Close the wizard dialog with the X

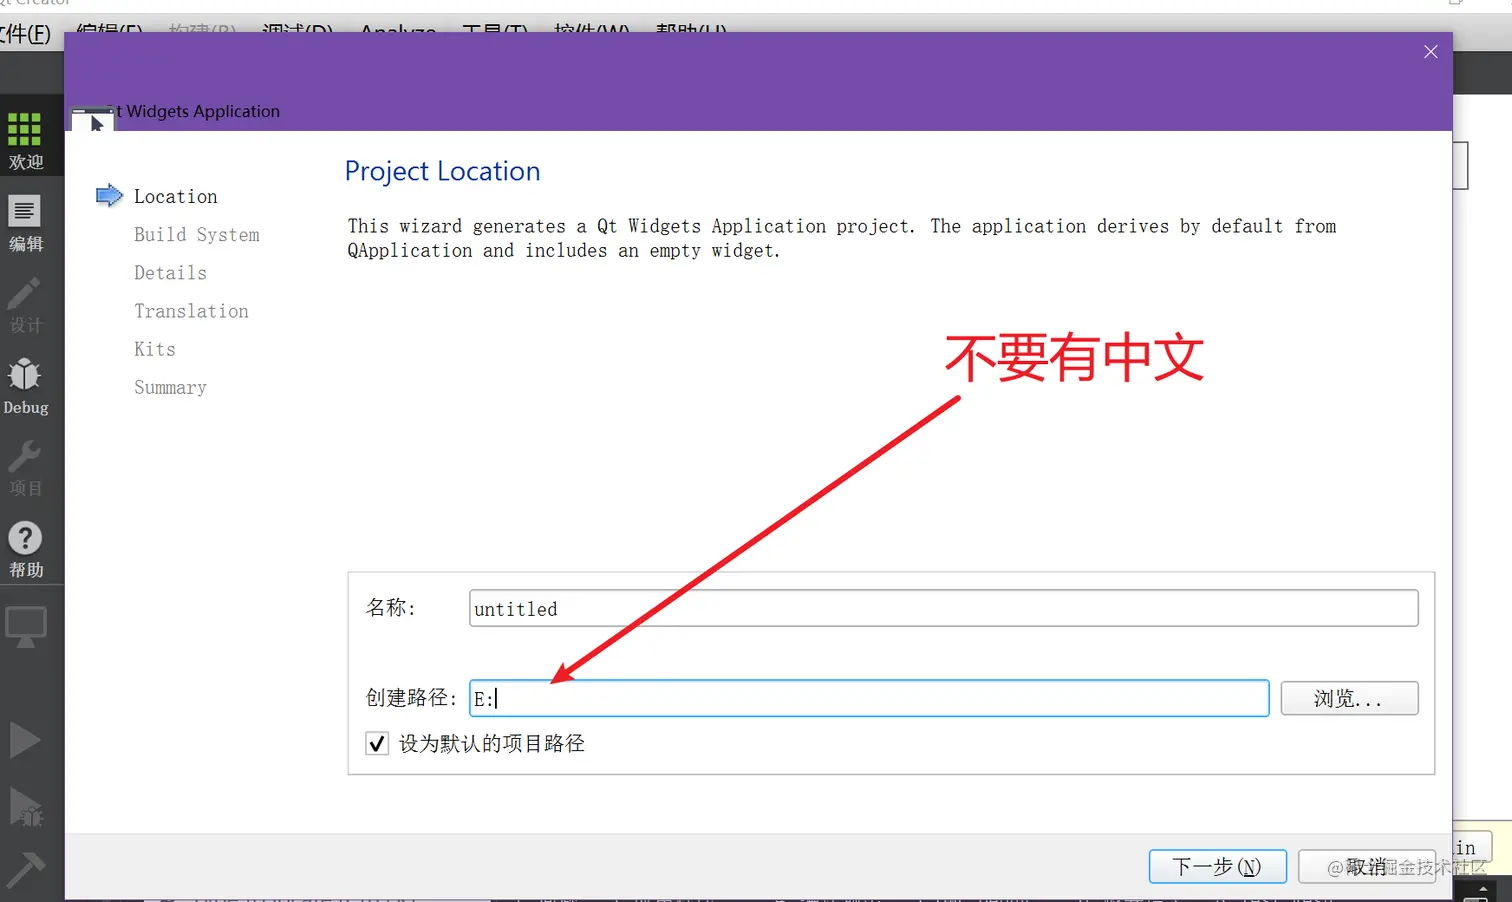coord(1431,52)
